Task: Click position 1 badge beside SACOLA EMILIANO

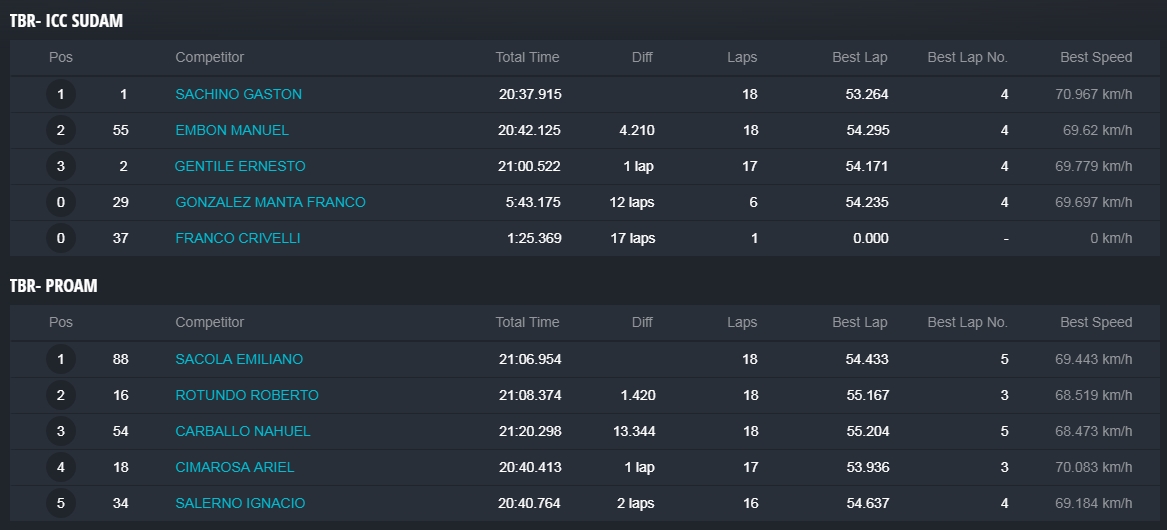Action: click(x=61, y=359)
